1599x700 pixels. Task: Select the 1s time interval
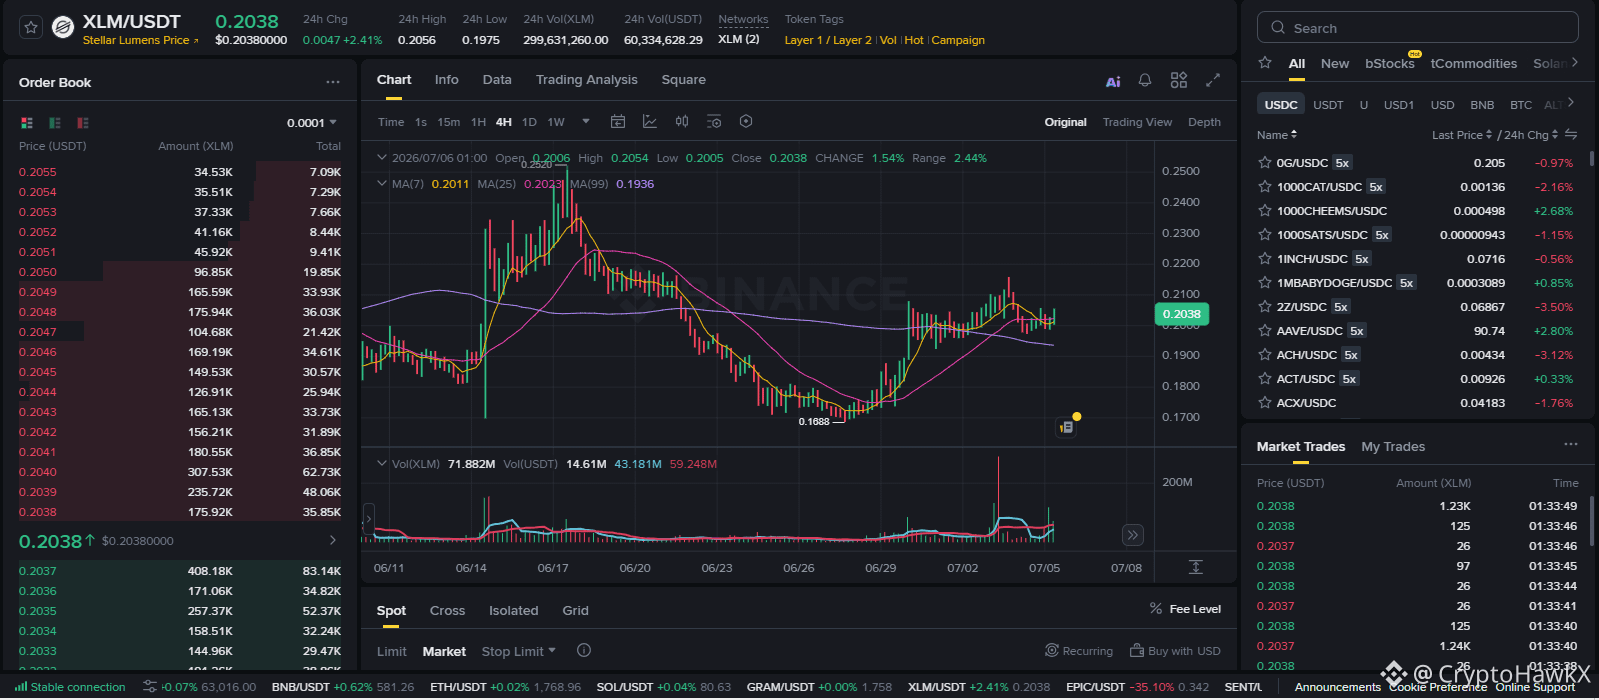(x=421, y=122)
